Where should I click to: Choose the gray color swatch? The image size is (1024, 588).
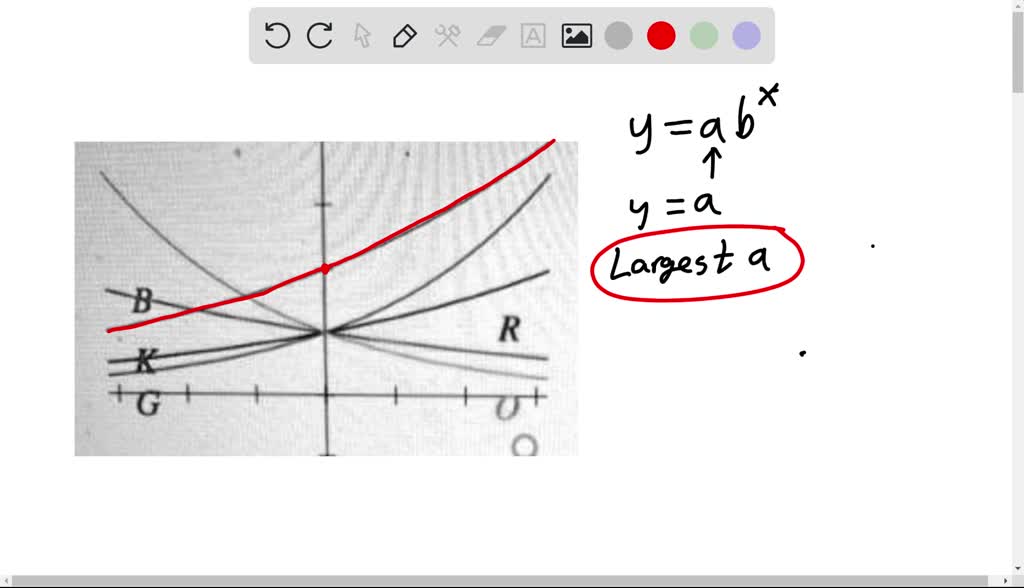tap(618, 35)
